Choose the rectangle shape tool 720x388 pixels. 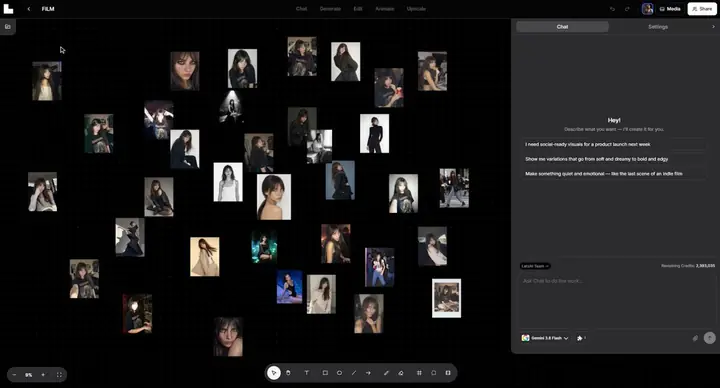[x=325, y=373]
